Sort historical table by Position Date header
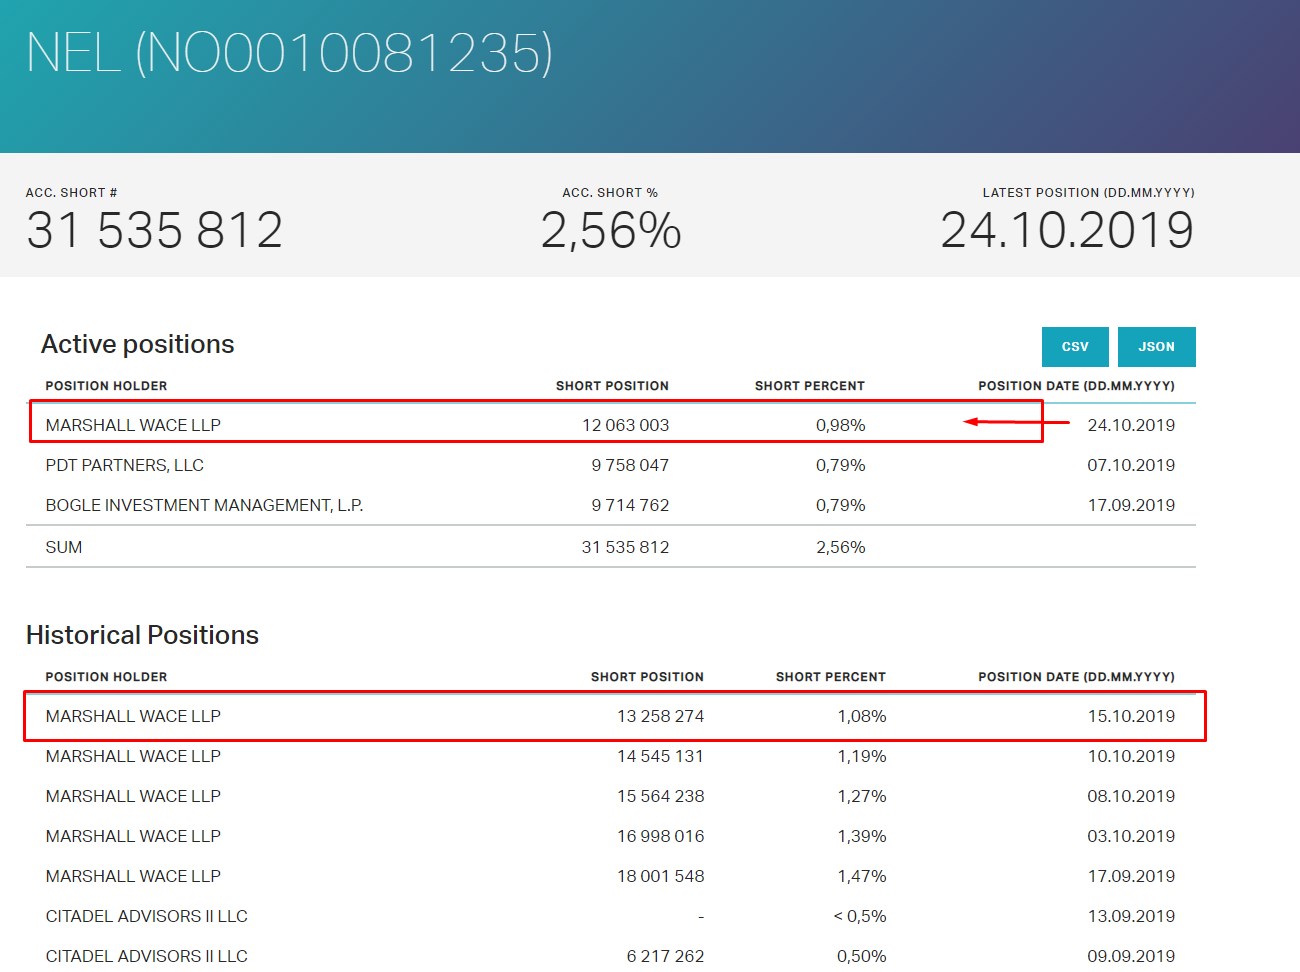Screen dimensions: 1300x972 coord(1076,677)
